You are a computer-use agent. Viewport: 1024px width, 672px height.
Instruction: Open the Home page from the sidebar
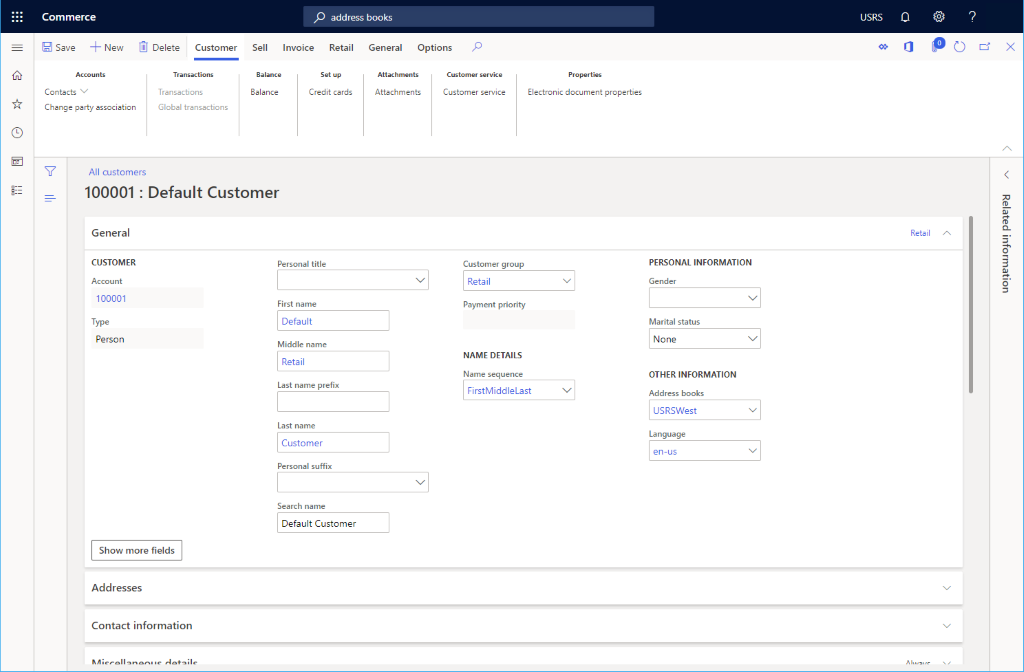pos(17,74)
